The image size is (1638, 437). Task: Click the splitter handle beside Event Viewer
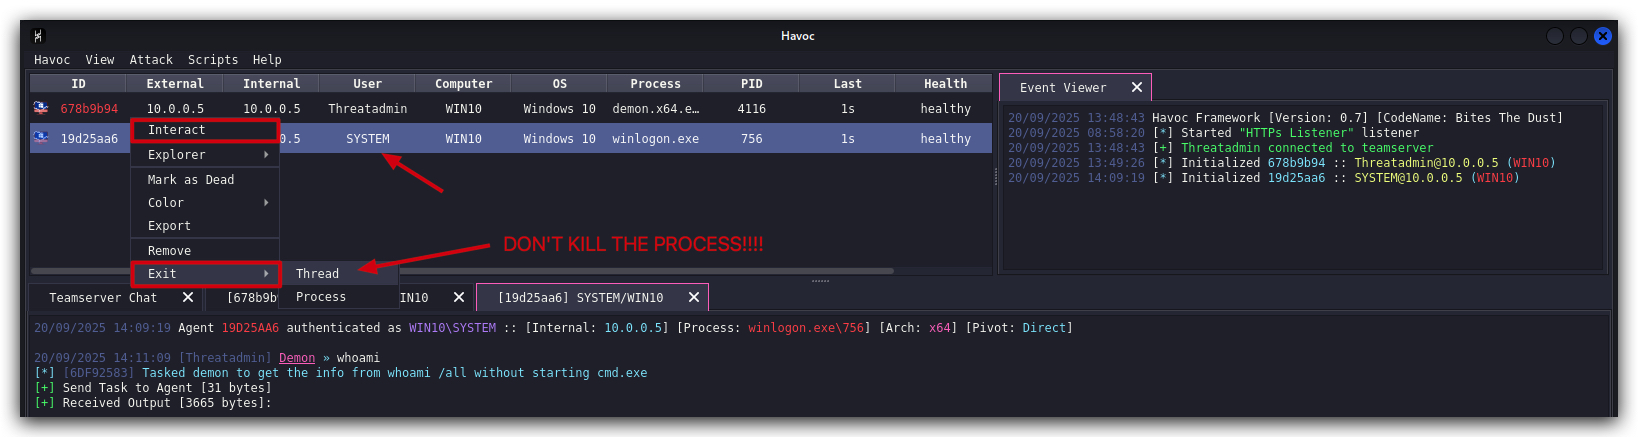995,177
